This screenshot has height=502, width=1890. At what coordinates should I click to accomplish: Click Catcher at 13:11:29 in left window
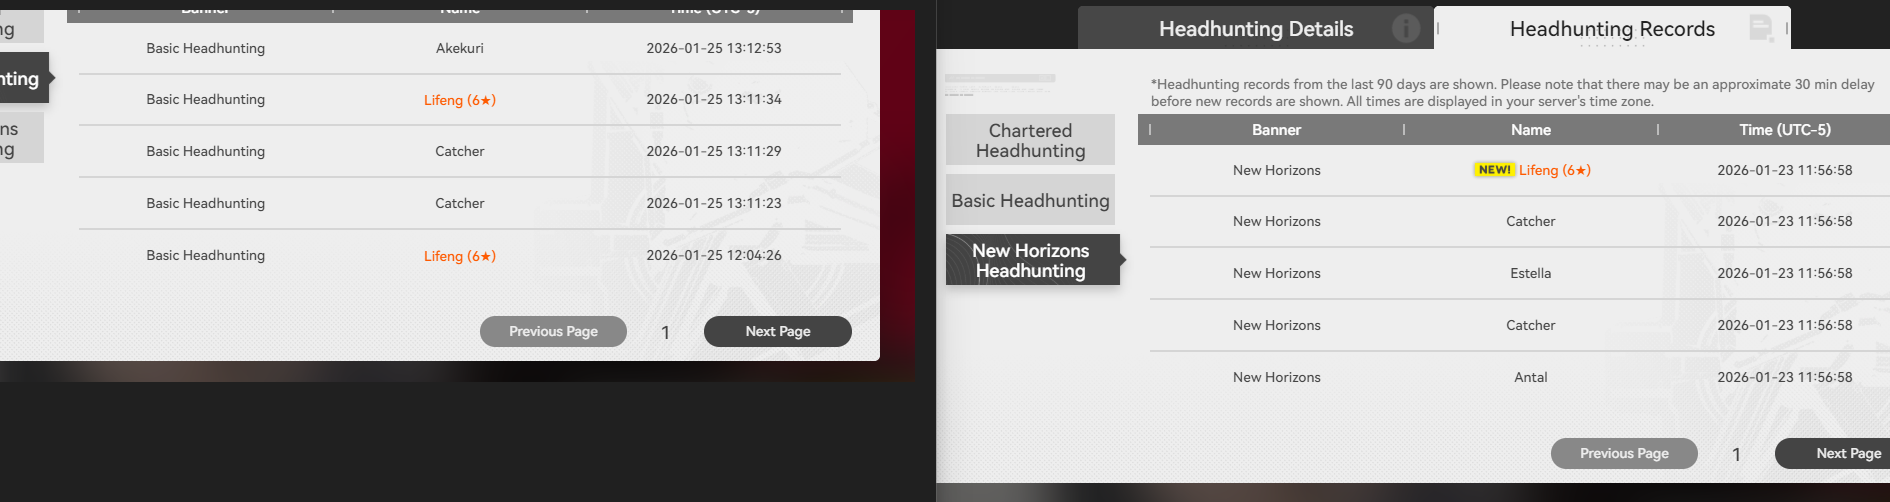pos(460,151)
